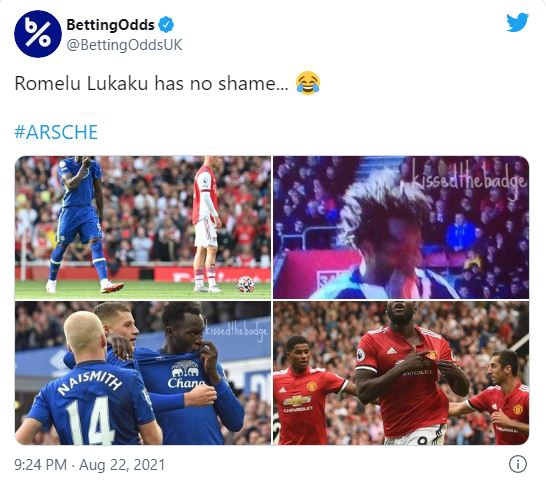Open the Manchester United celebration photo
The width and height of the screenshot is (546, 484).
pyautogui.click(x=401, y=373)
